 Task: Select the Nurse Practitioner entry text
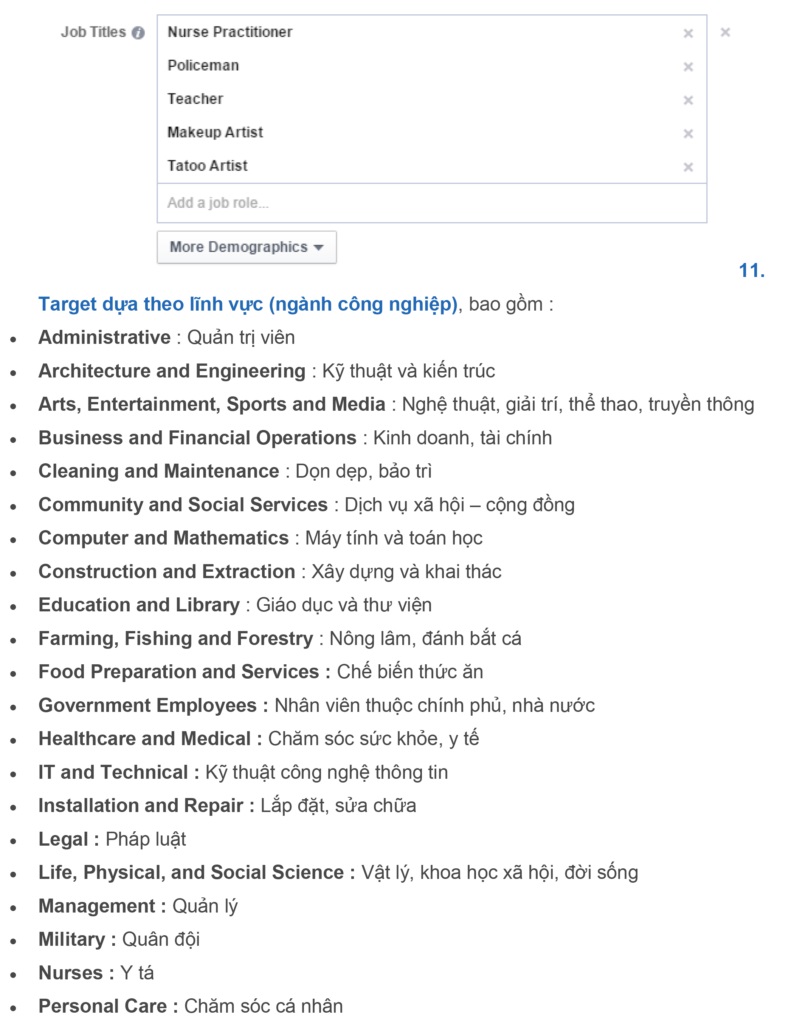[x=230, y=32]
